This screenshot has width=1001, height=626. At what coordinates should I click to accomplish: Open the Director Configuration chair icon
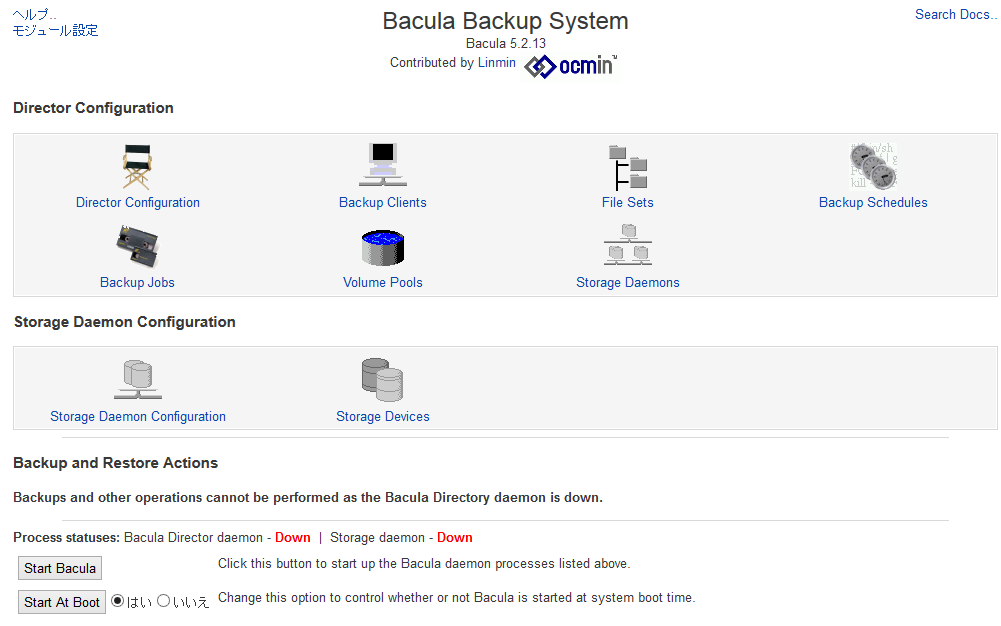click(137, 166)
